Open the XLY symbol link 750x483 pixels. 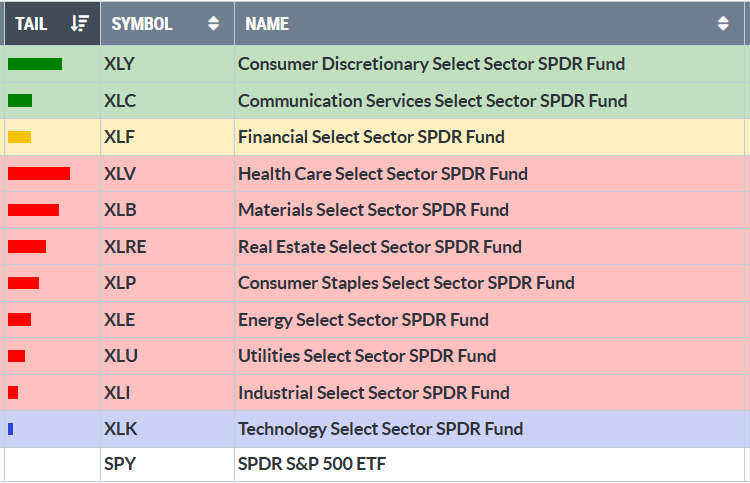119,64
